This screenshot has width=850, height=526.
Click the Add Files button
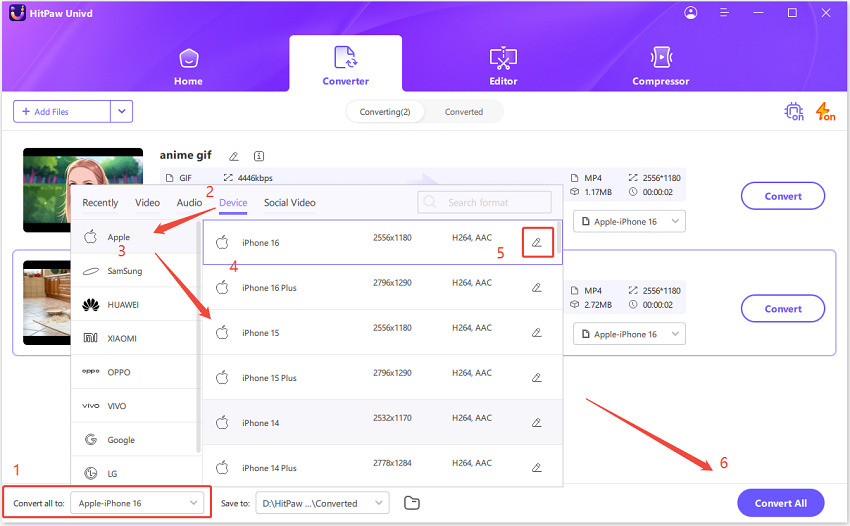click(x=62, y=112)
